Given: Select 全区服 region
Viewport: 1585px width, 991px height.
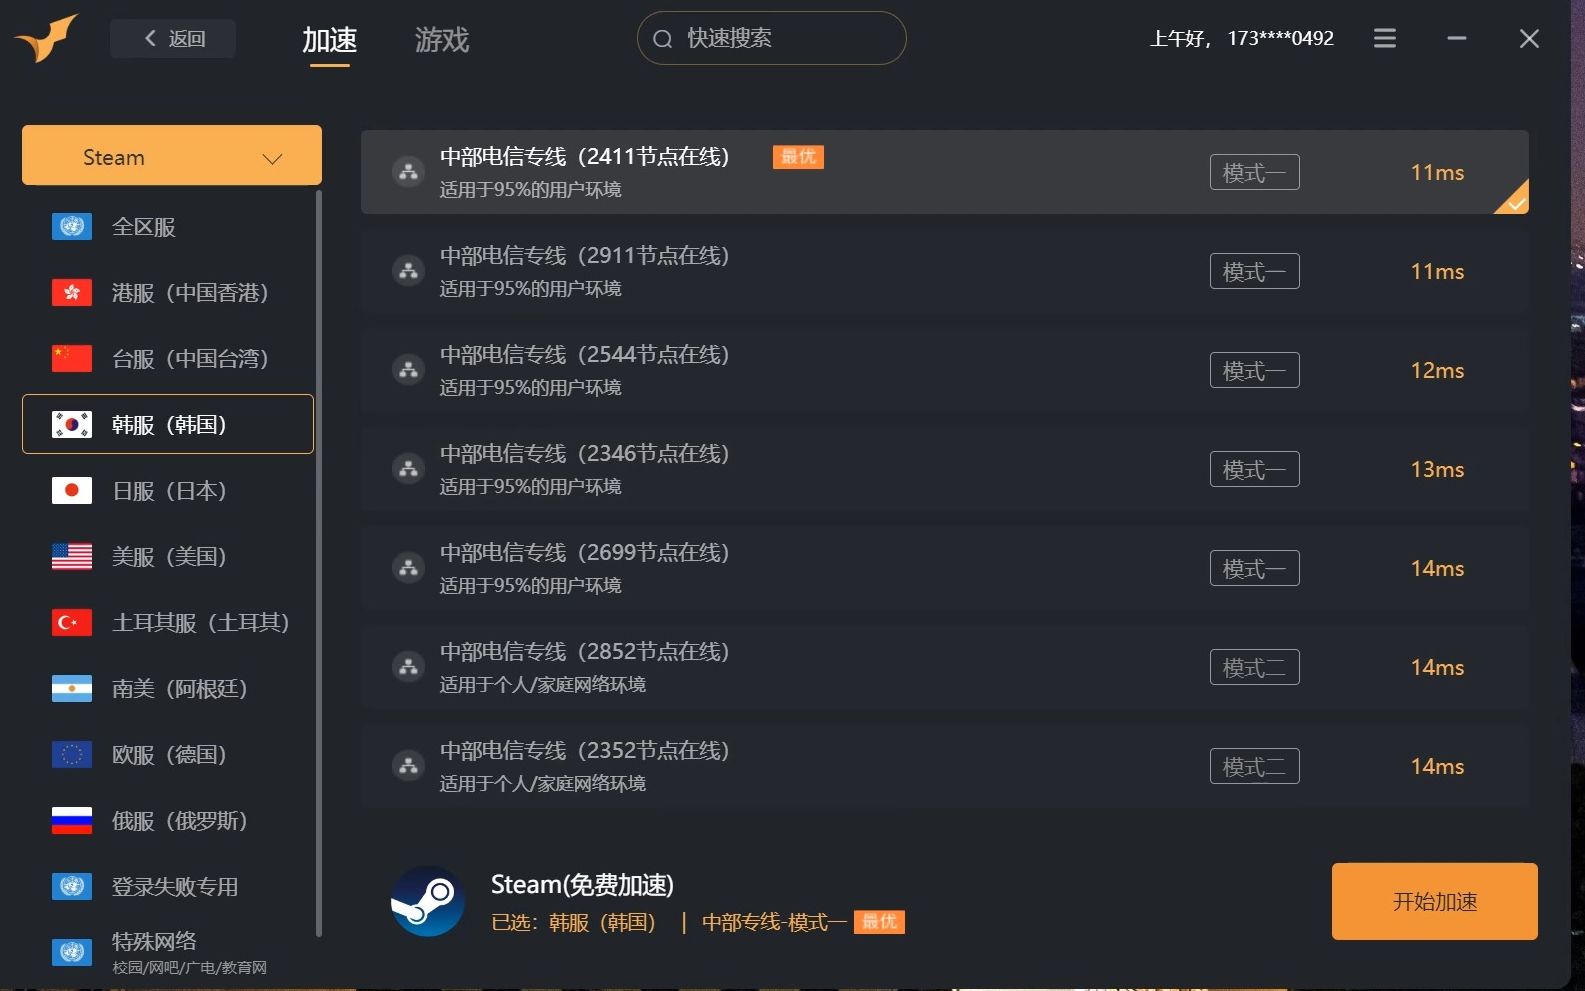Looking at the screenshot, I should click(168, 227).
